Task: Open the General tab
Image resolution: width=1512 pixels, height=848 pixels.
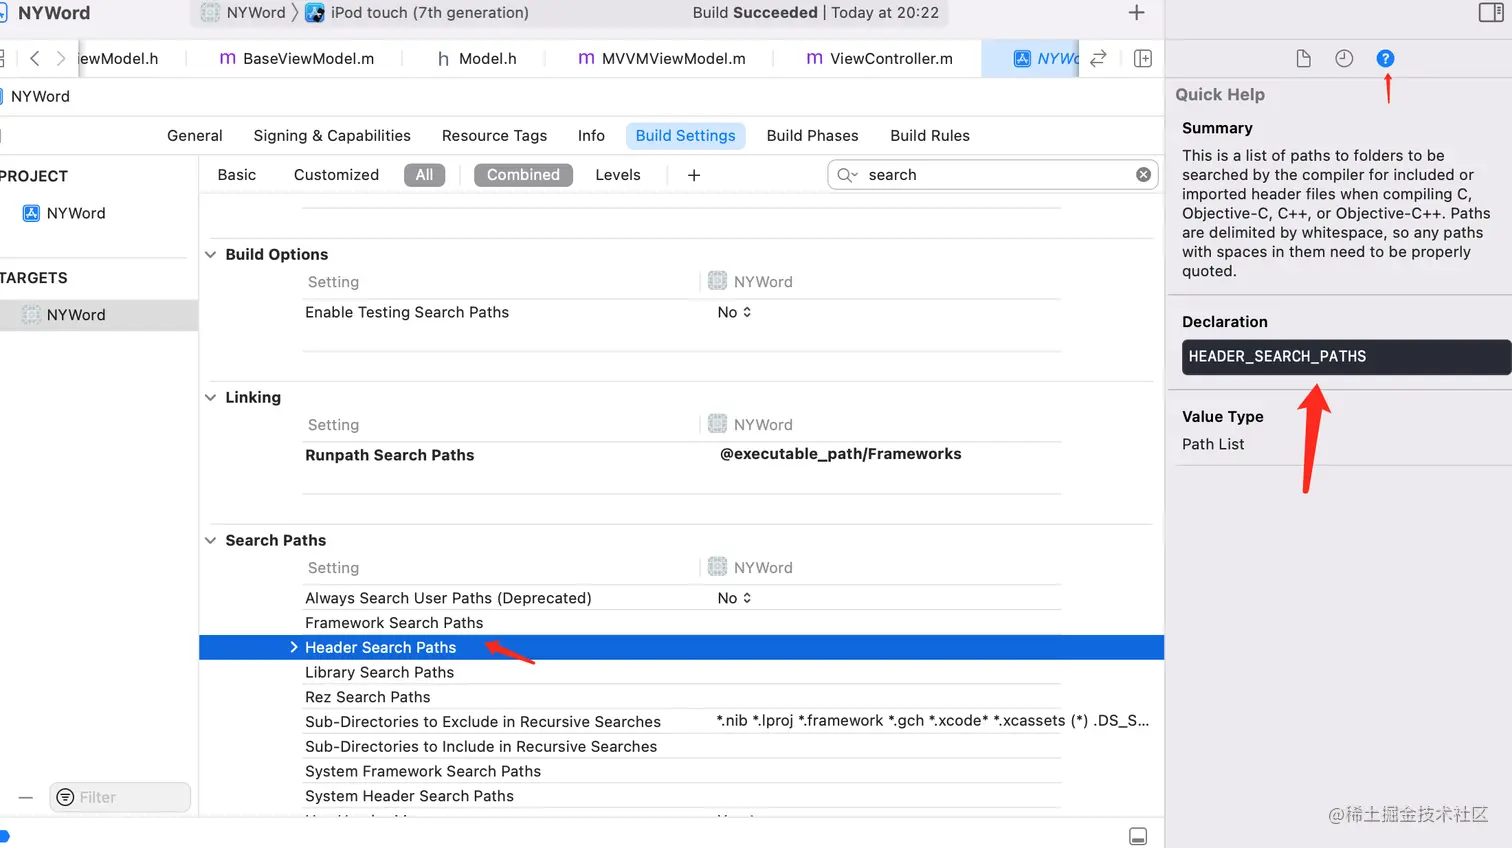Action: 195,136
